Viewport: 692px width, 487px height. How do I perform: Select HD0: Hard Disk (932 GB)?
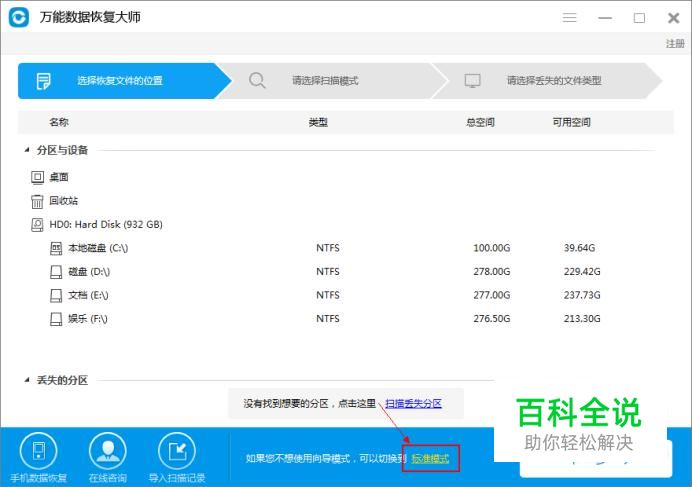[106, 224]
